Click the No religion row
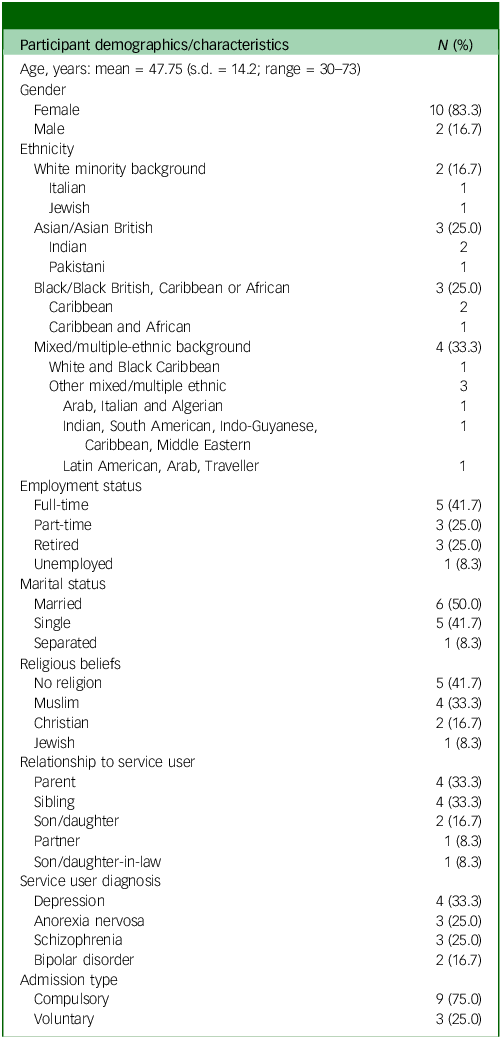Screen dimensions: 501x1038 [x=250, y=683]
